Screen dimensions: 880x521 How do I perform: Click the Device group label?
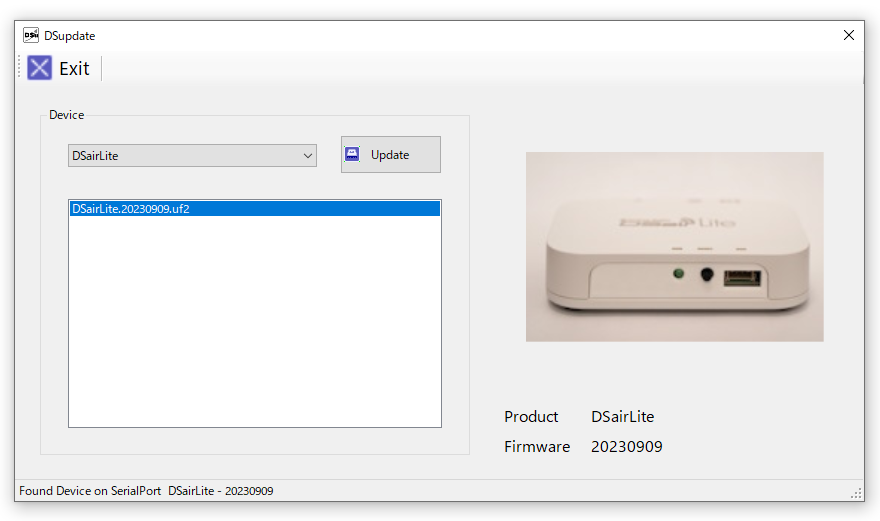(x=67, y=115)
